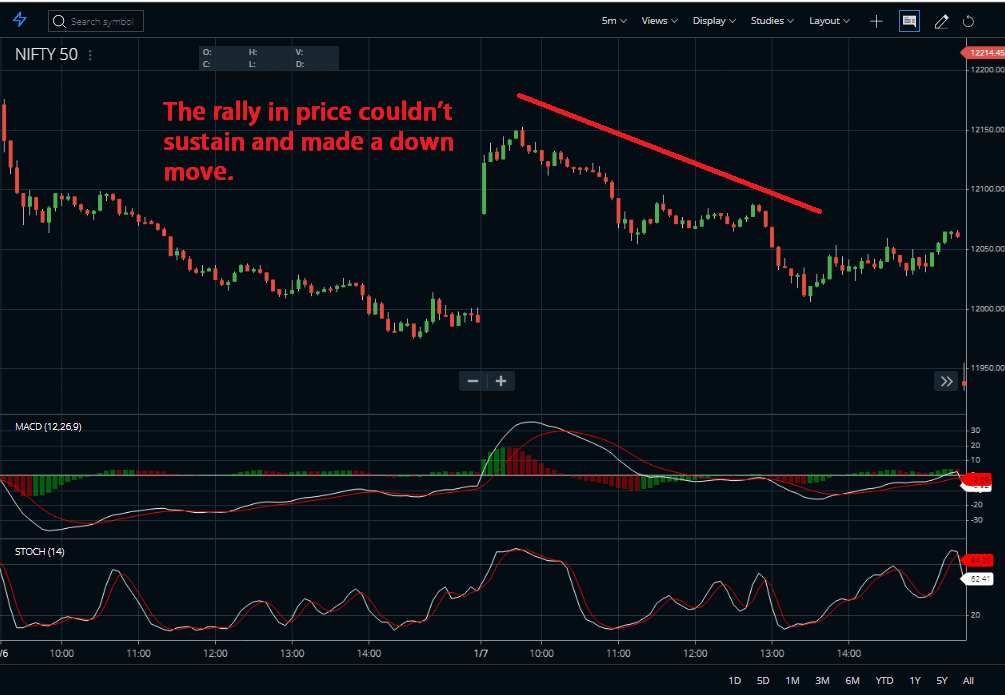Image resolution: width=1005 pixels, height=695 pixels.
Task: Select the 6M time range
Action: (x=852, y=680)
